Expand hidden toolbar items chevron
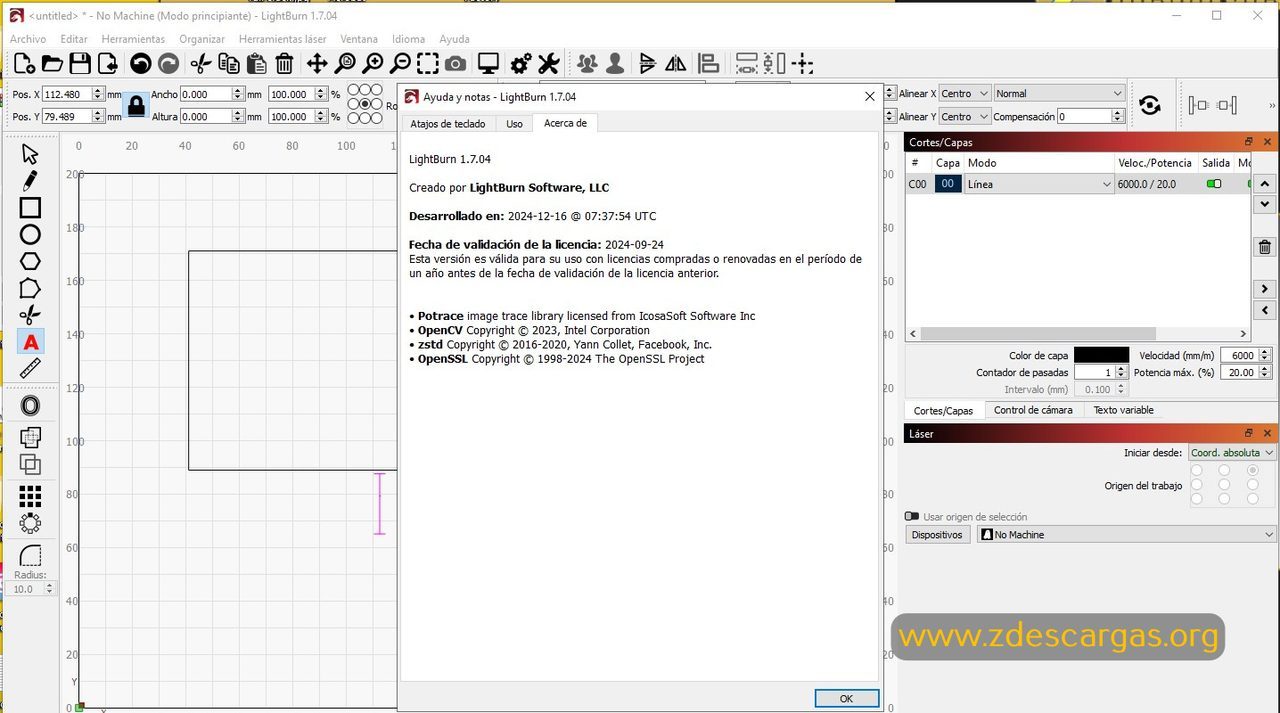This screenshot has width=1280, height=713. point(1272,105)
